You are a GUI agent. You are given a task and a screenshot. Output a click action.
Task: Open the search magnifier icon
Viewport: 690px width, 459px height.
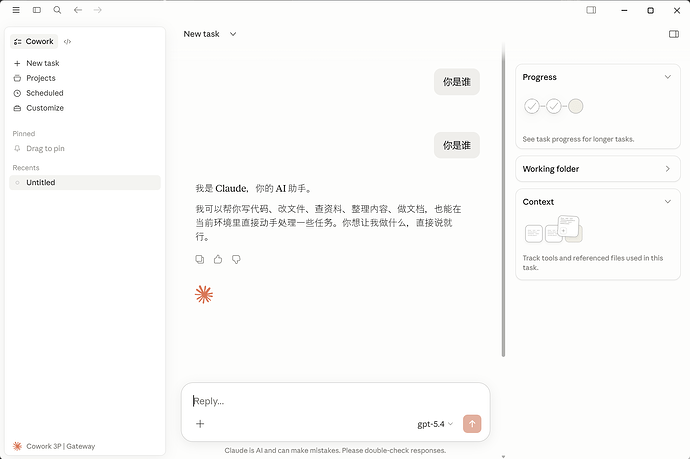click(57, 10)
